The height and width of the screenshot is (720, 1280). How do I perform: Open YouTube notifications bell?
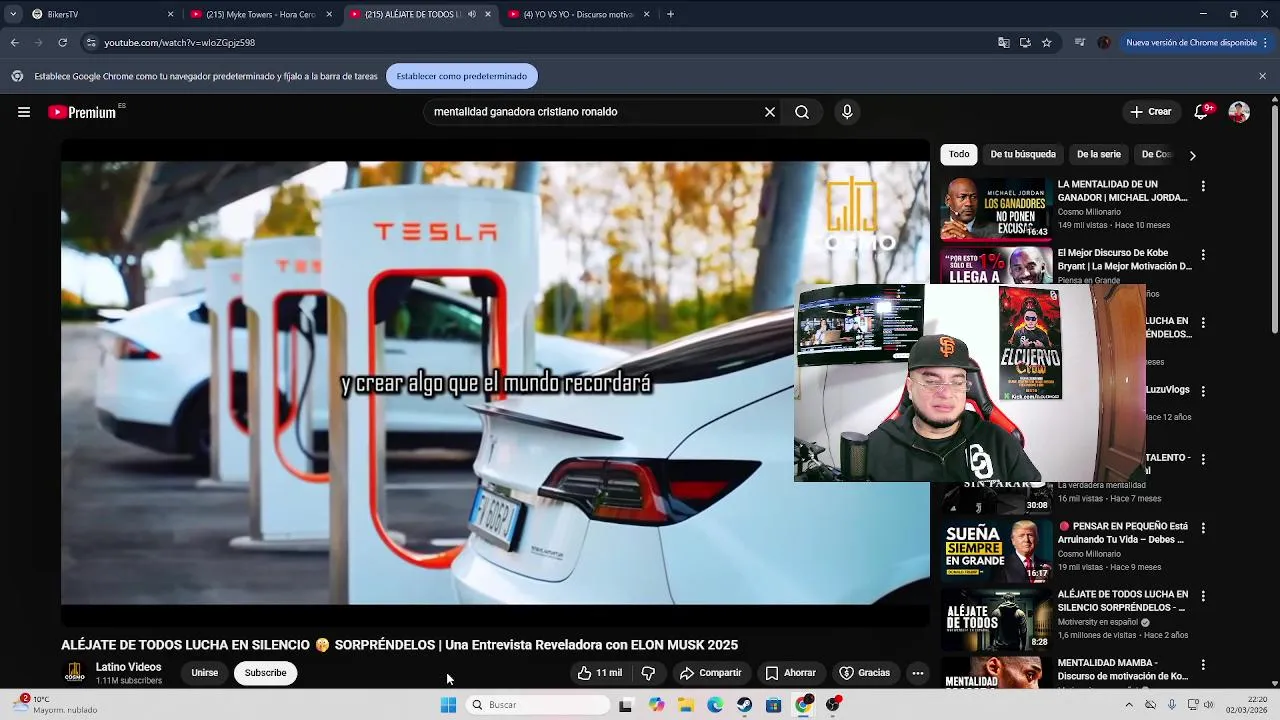[1201, 112]
